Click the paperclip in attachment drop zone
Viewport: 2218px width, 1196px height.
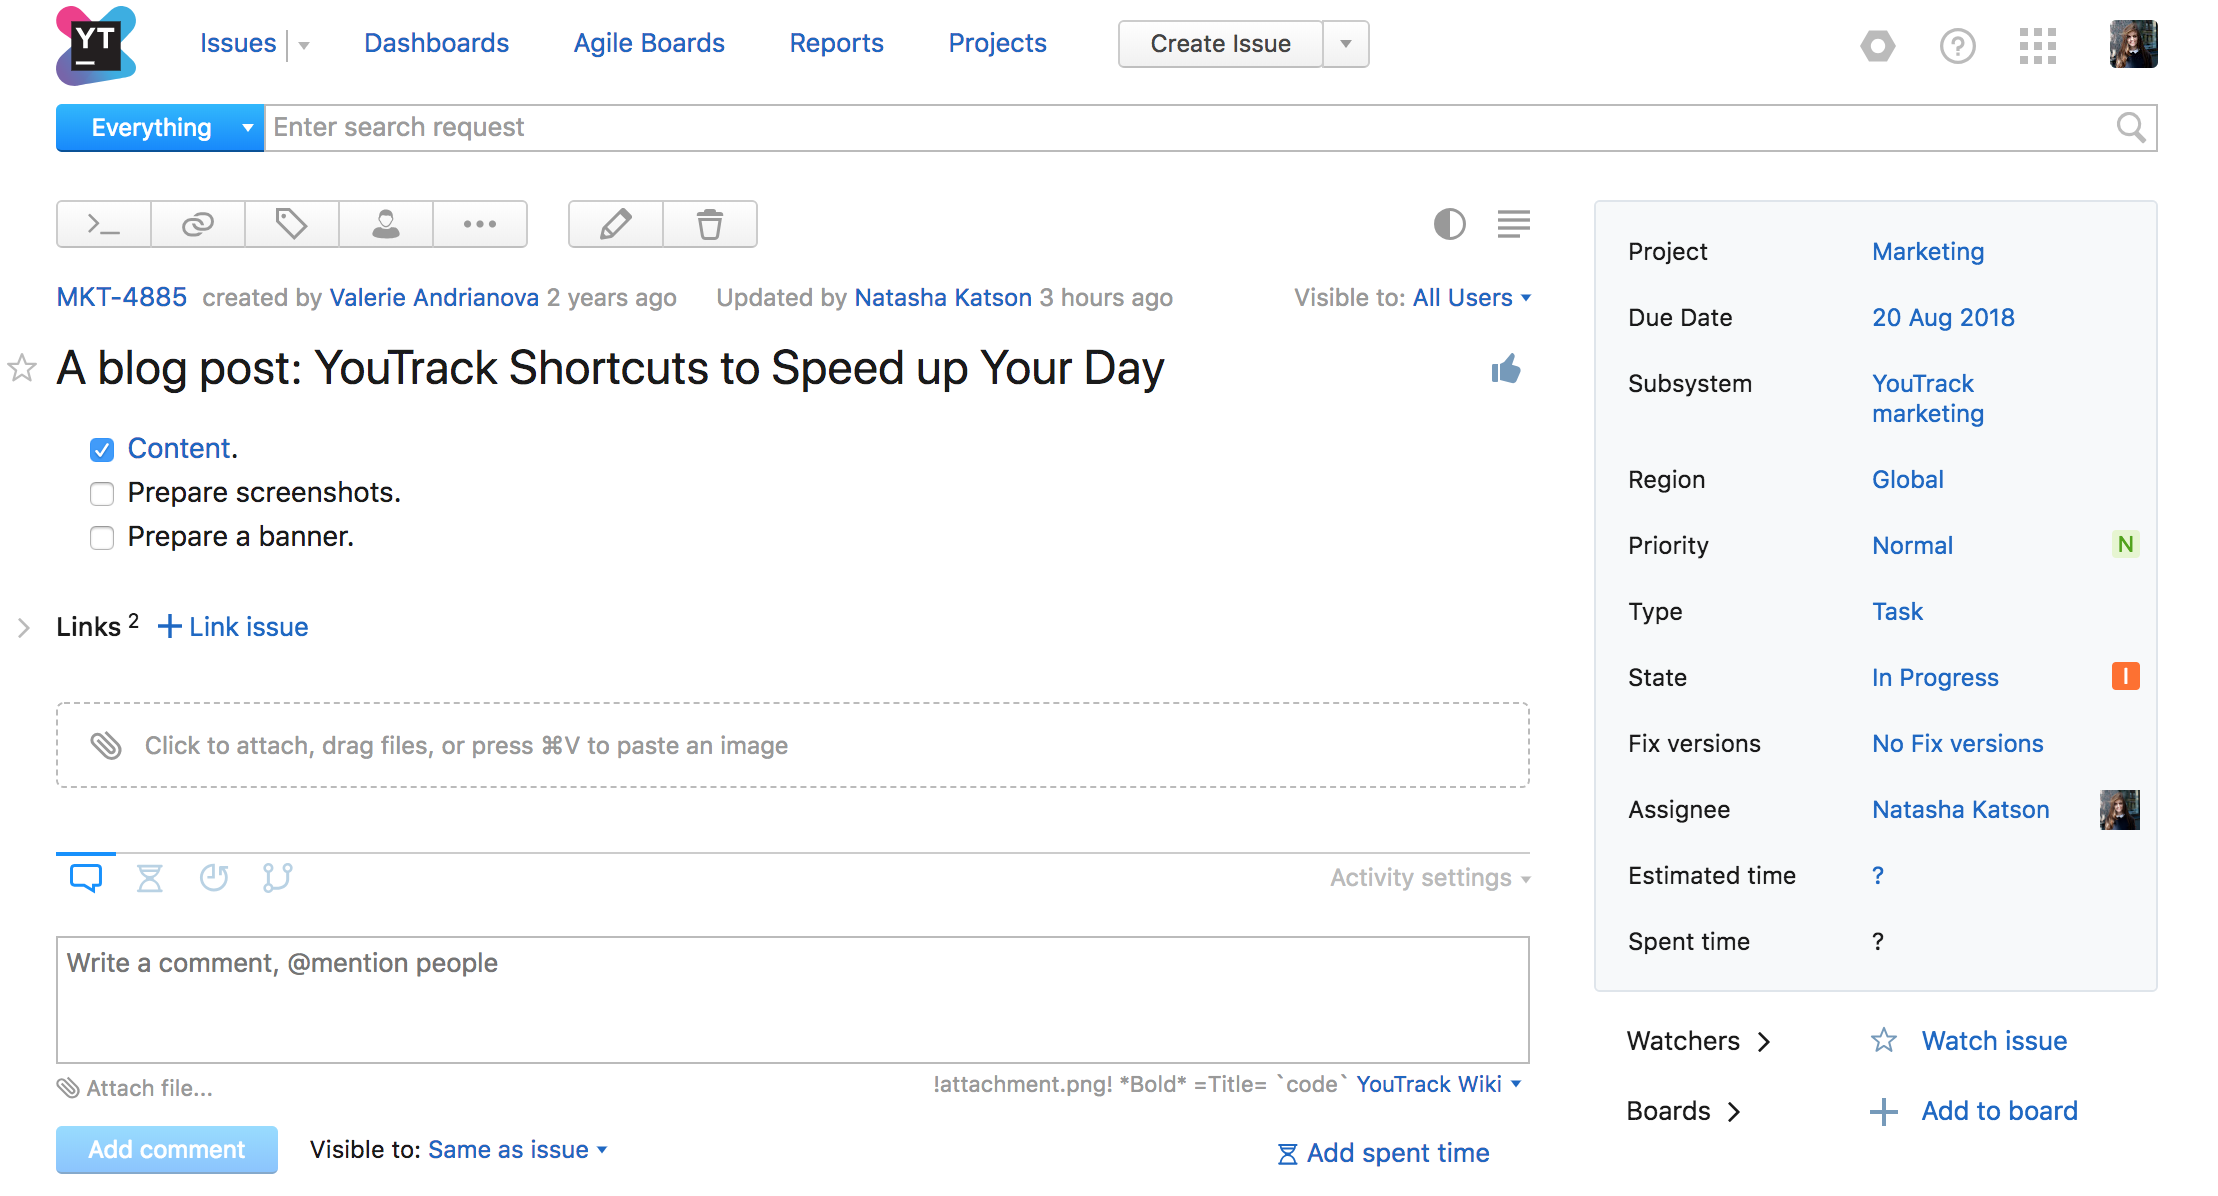106,745
